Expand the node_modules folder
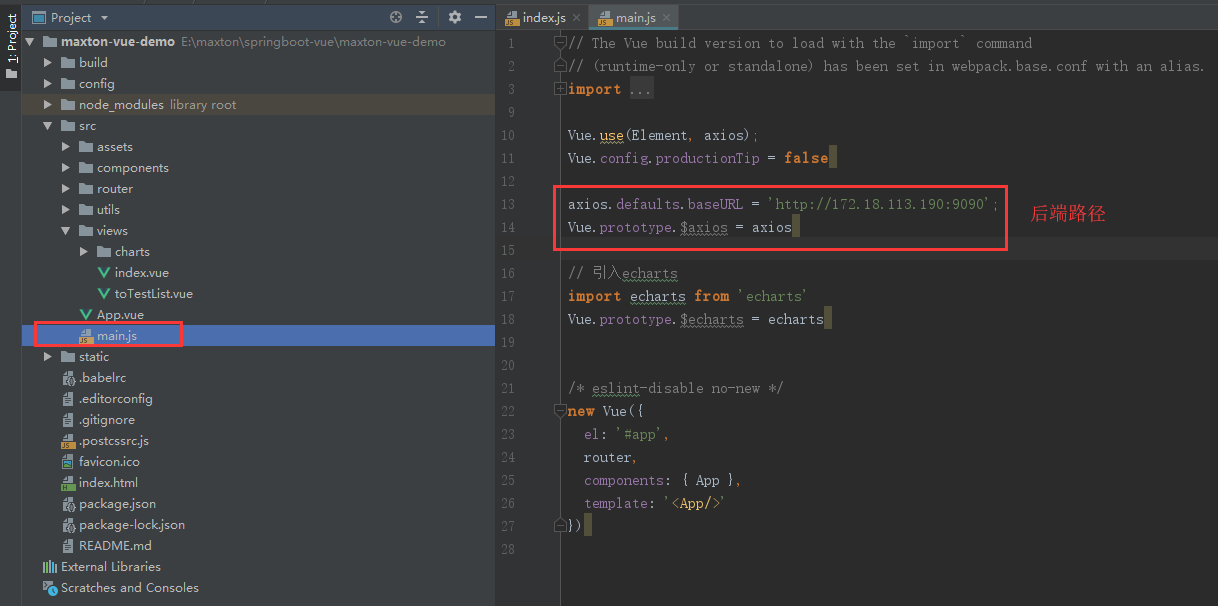The image size is (1218, 606). click(x=48, y=105)
